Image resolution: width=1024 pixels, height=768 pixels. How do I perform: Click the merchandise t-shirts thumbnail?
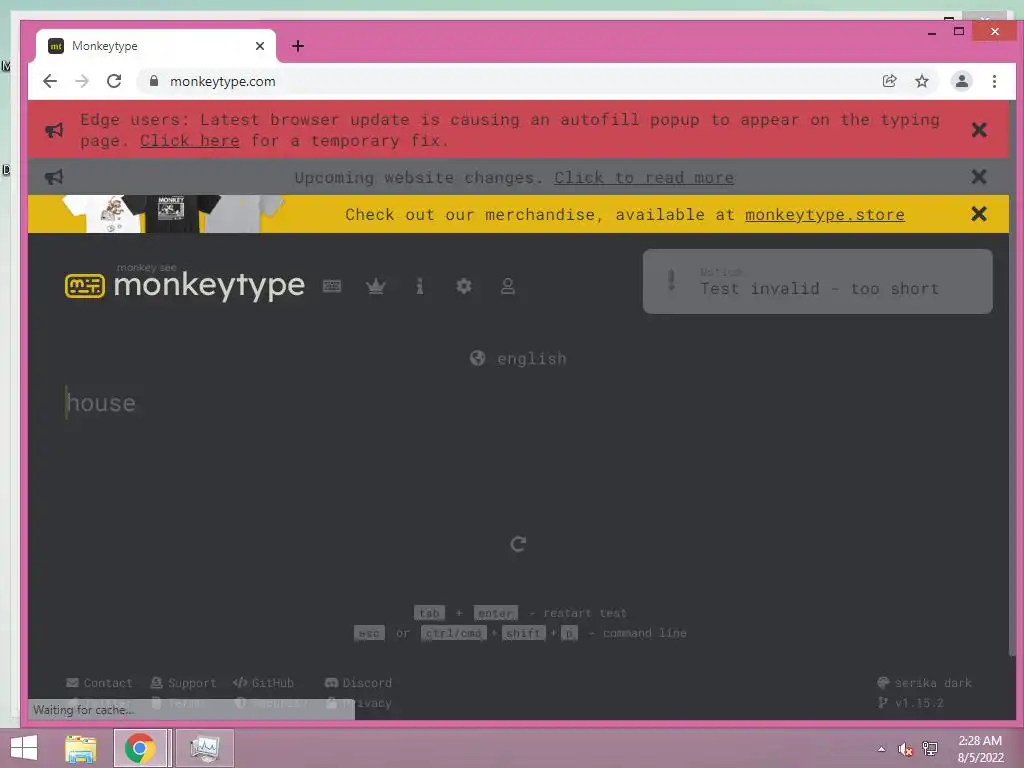173,214
